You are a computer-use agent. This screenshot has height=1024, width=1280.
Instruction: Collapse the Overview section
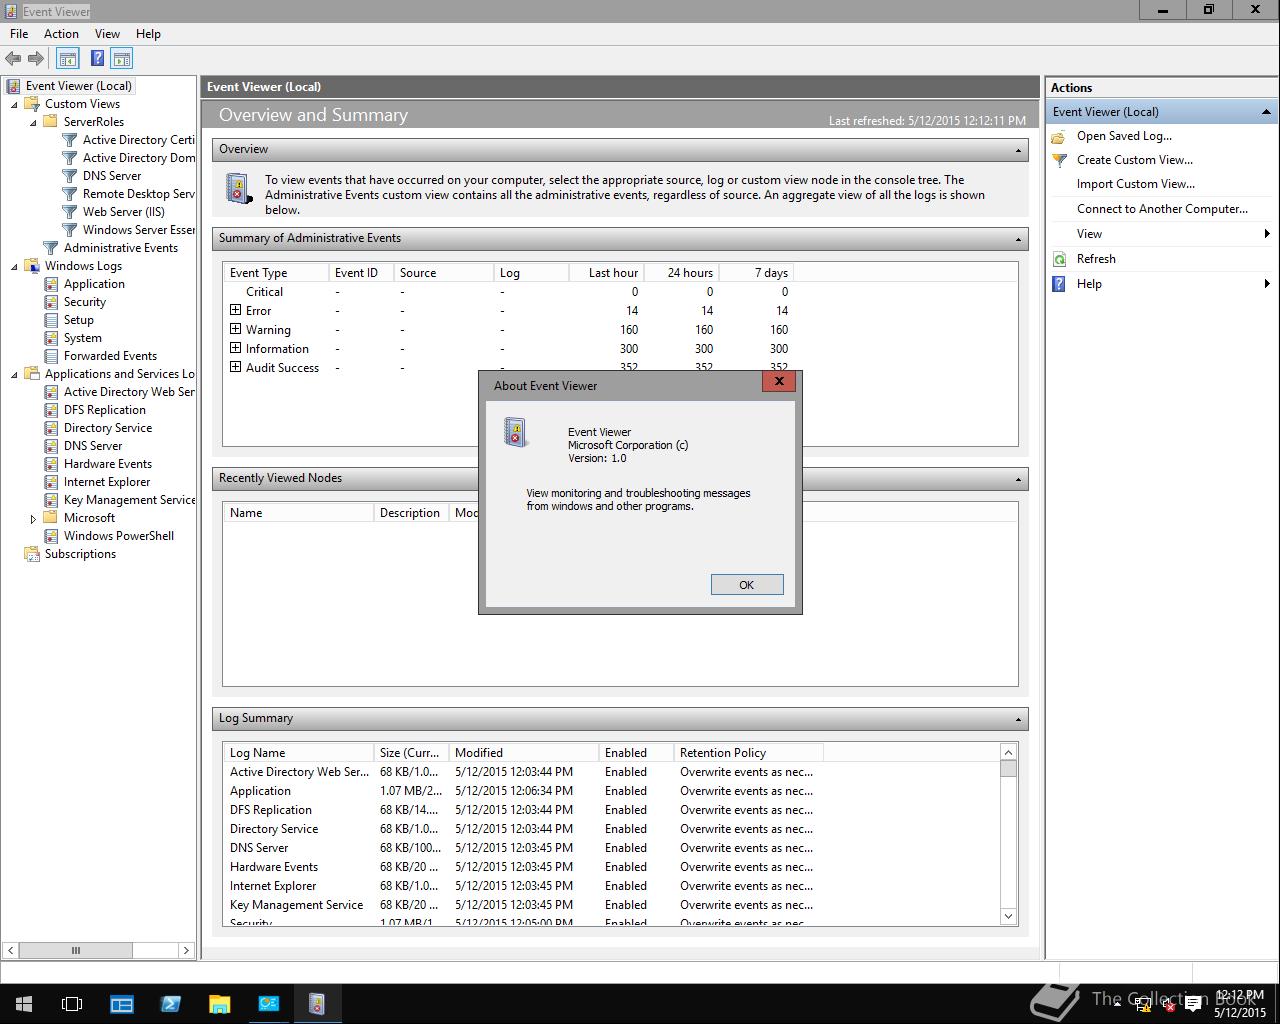[x=1018, y=150]
